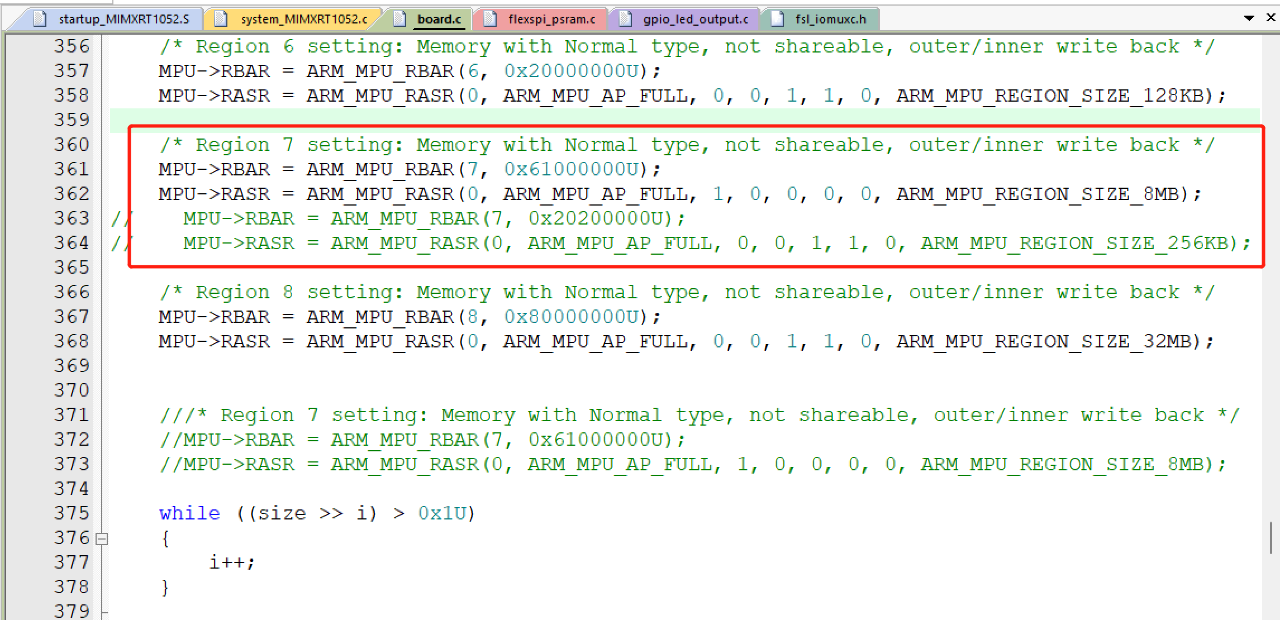1280x620 pixels.
Task: Click line number 361 in the margin
Action: tap(71, 169)
